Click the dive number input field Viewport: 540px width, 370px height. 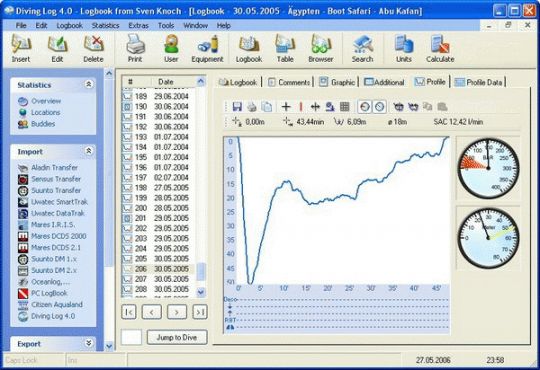pos(132,337)
